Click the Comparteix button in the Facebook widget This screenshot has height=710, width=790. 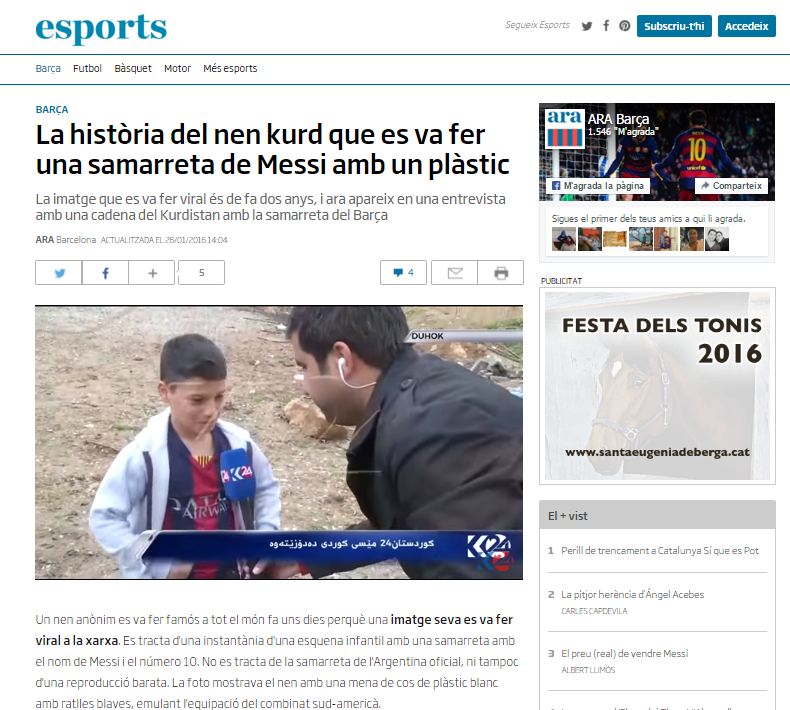(731, 185)
